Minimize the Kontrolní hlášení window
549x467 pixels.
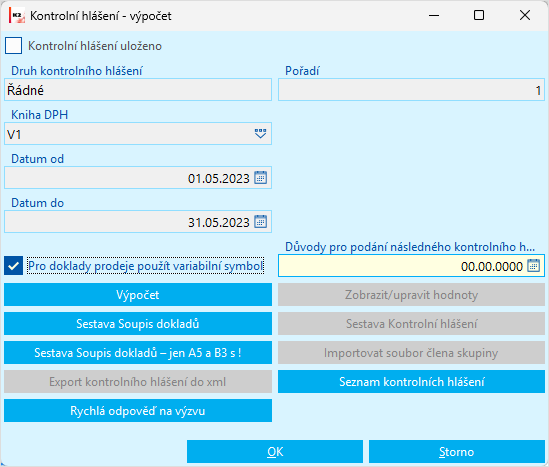coord(434,15)
